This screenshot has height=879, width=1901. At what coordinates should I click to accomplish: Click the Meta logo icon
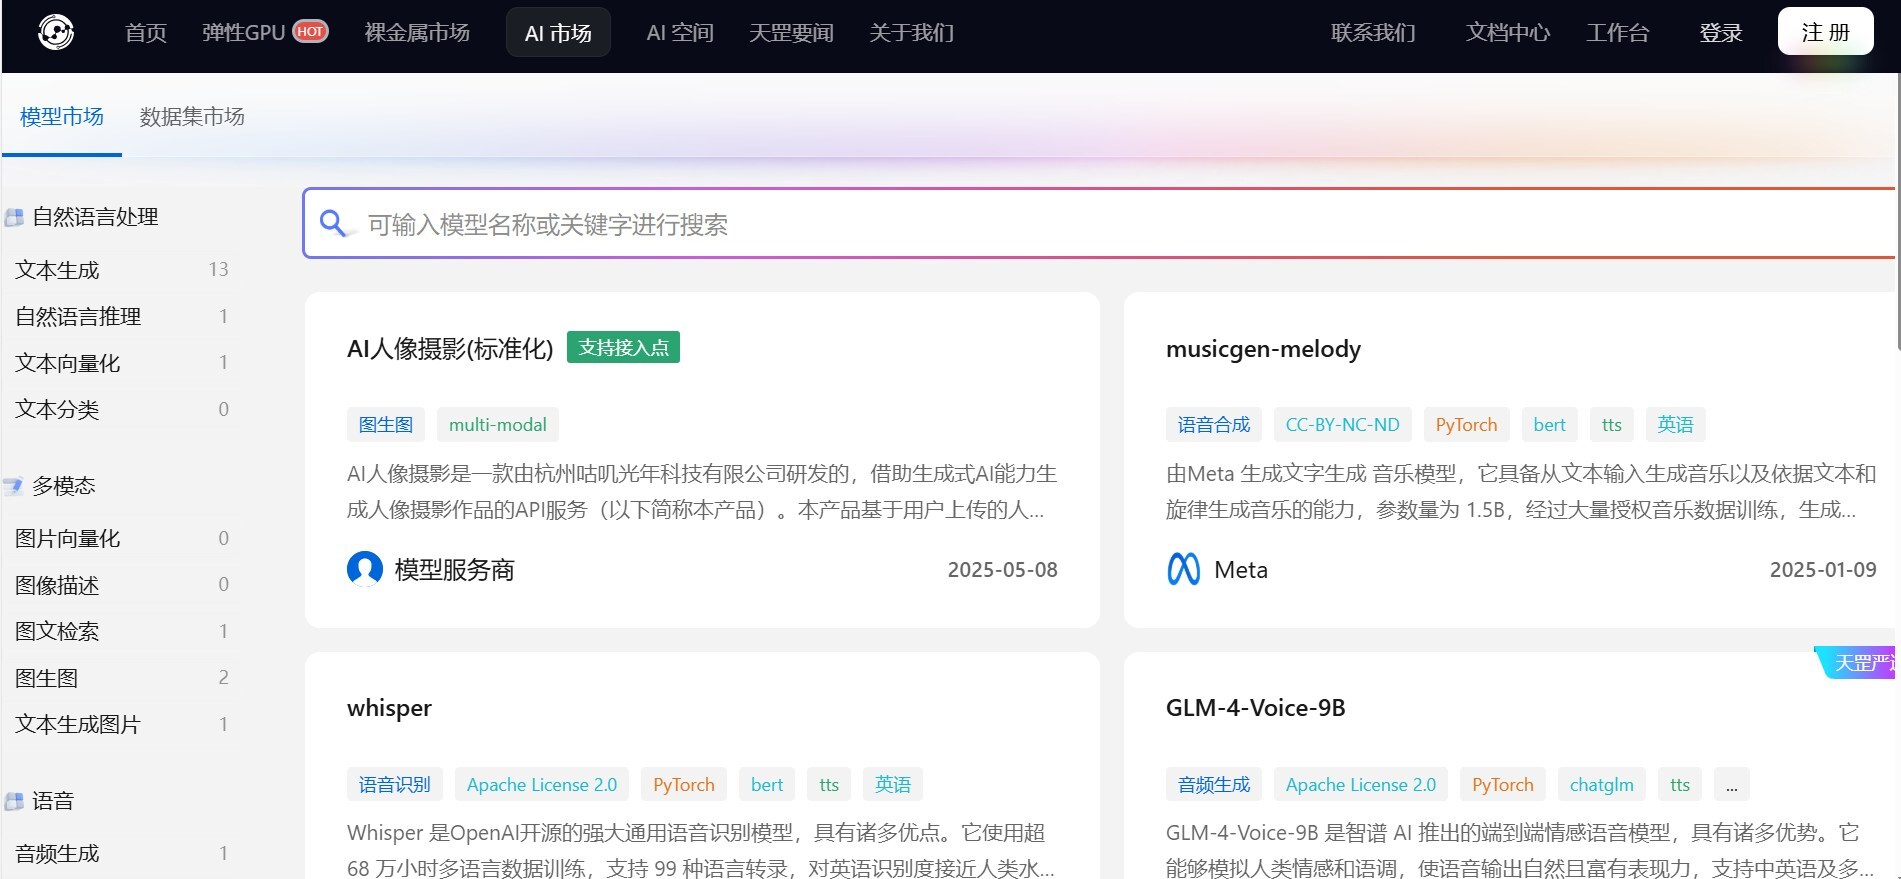pyautogui.click(x=1183, y=570)
